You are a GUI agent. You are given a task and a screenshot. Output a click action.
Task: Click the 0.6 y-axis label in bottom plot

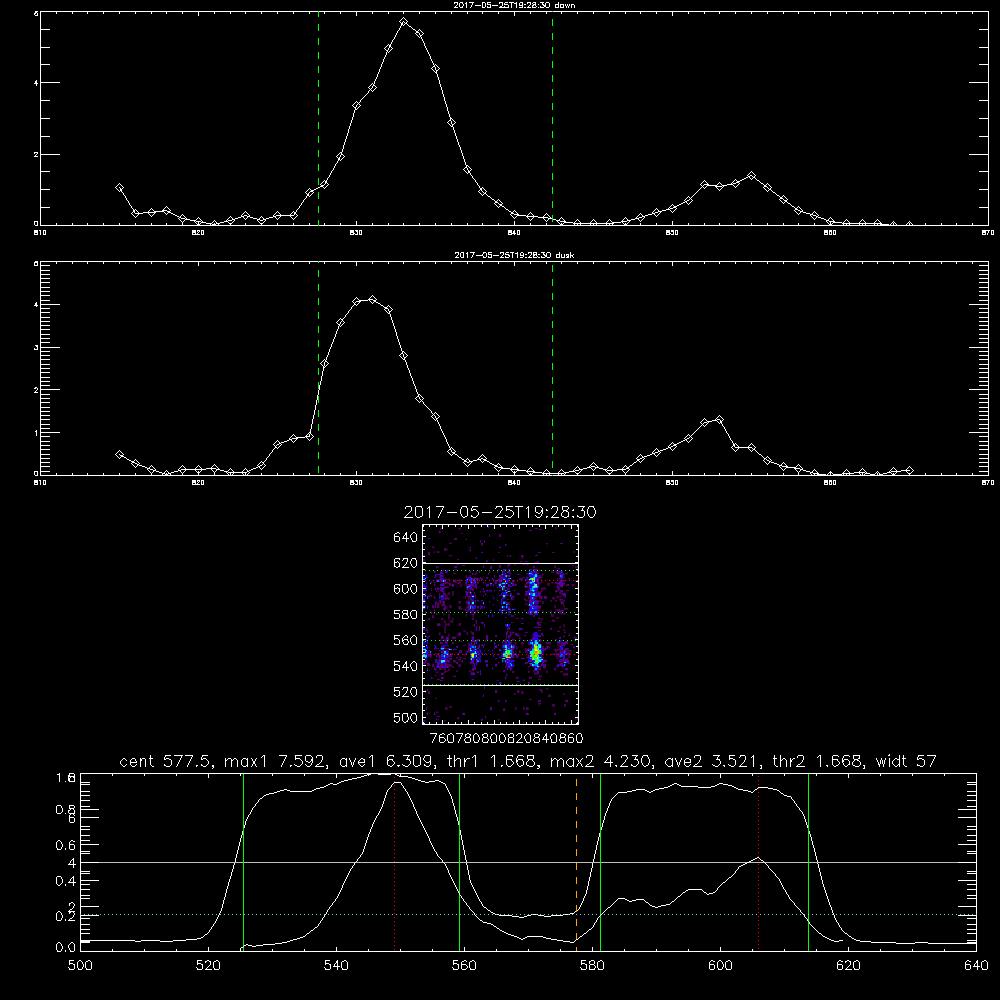[65, 845]
